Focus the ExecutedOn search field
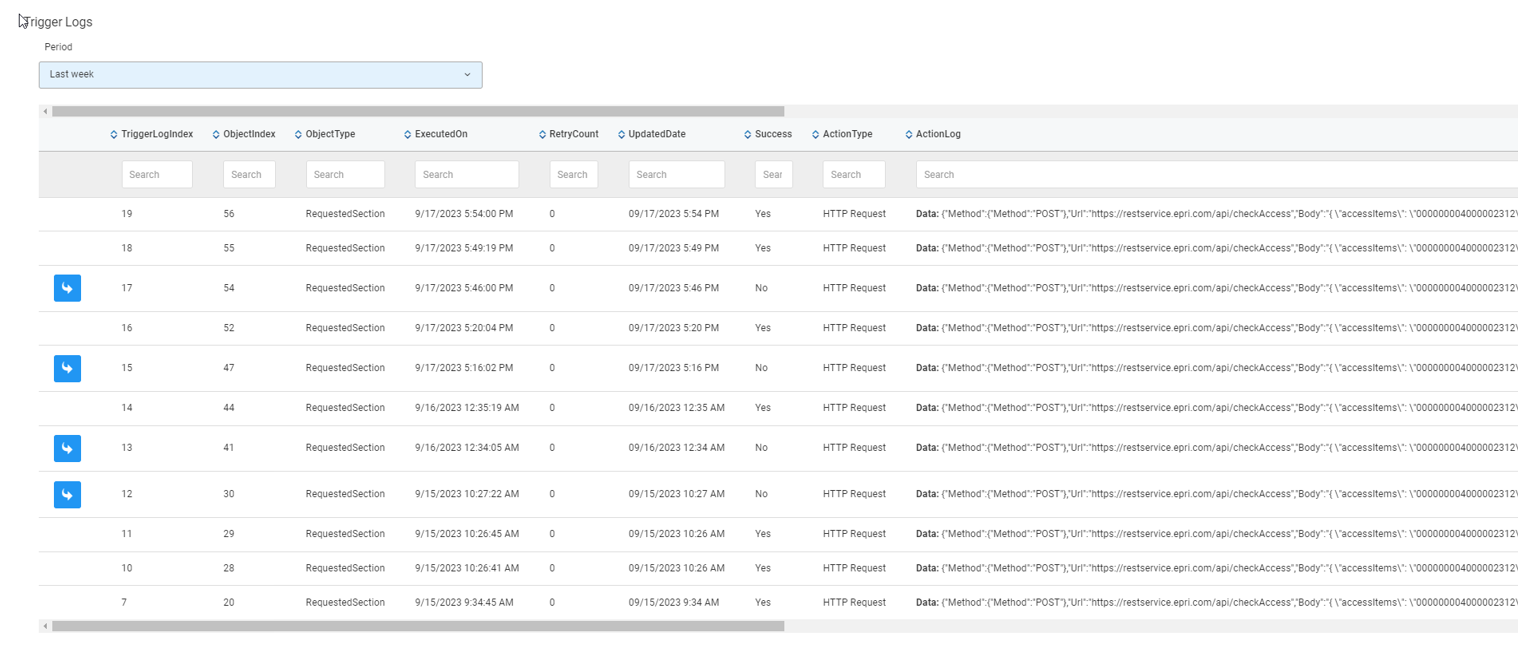This screenshot has width=1518, height=647. coord(466,174)
